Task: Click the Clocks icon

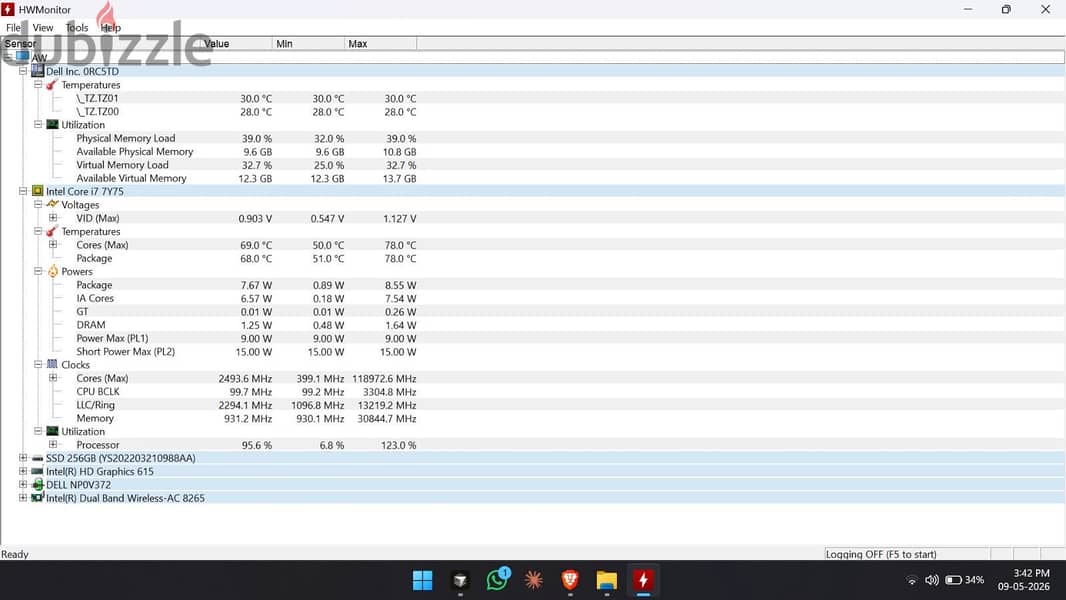Action: coord(52,364)
